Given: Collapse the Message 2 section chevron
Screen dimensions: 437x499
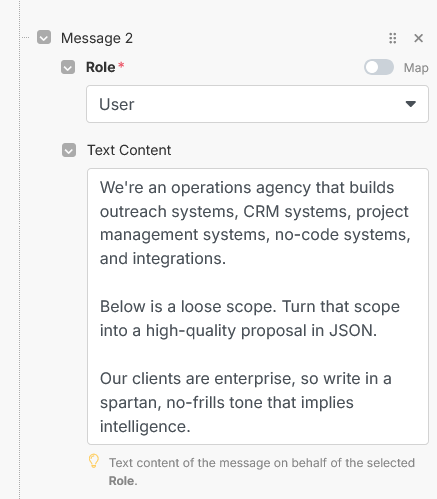Looking at the screenshot, I should pos(44,37).
